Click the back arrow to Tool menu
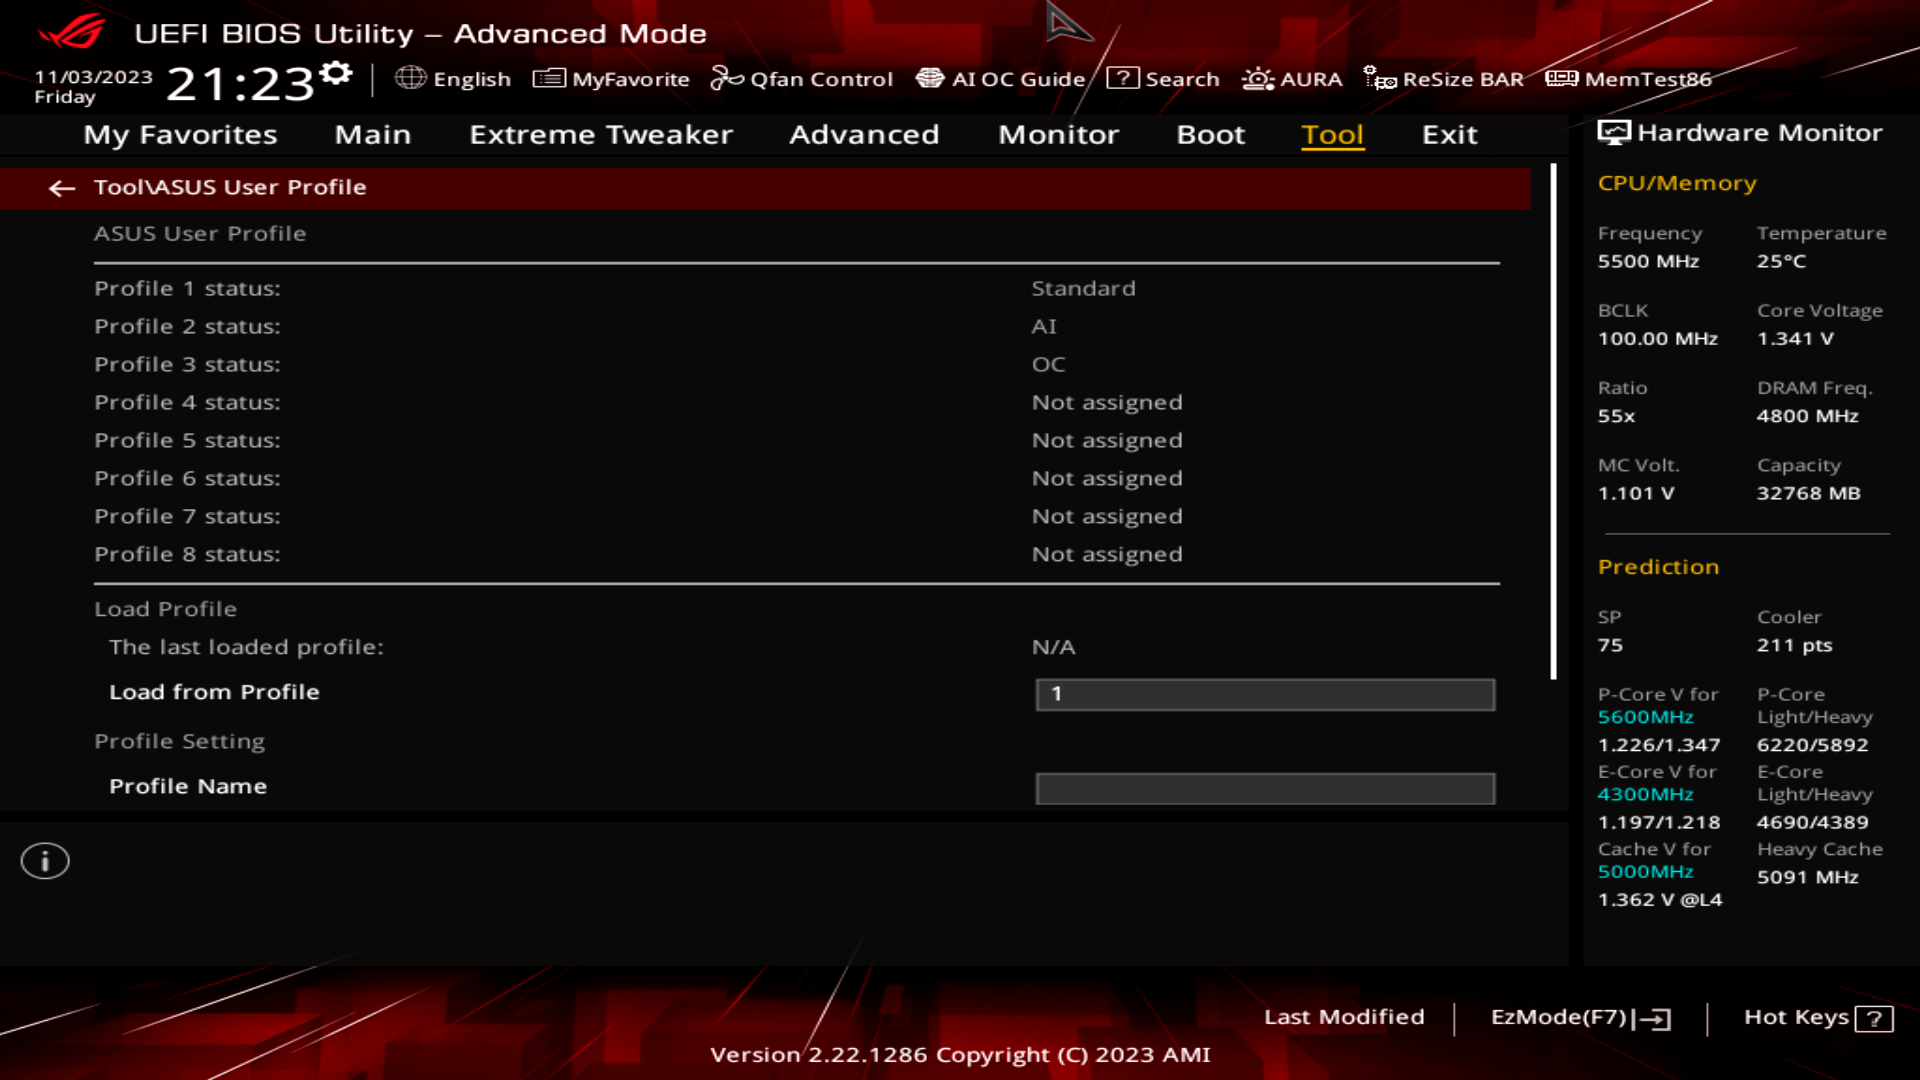The width and height of the screenshot is (1920, 1080). coord(62,186)
